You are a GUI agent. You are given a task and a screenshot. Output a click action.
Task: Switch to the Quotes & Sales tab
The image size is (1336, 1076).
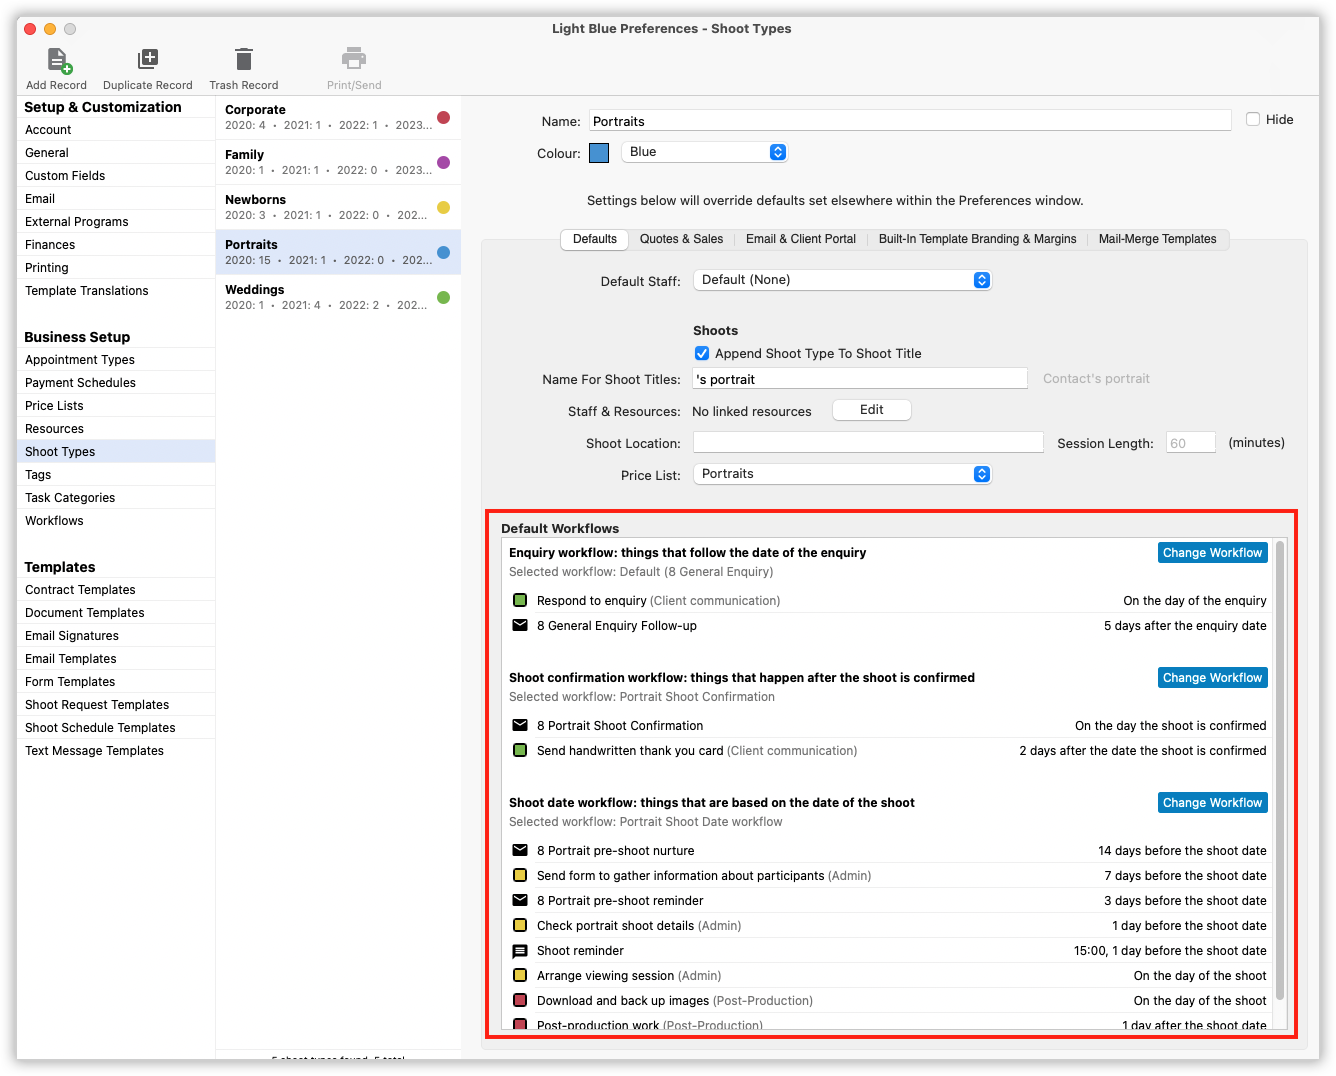[x=682, y=239]
